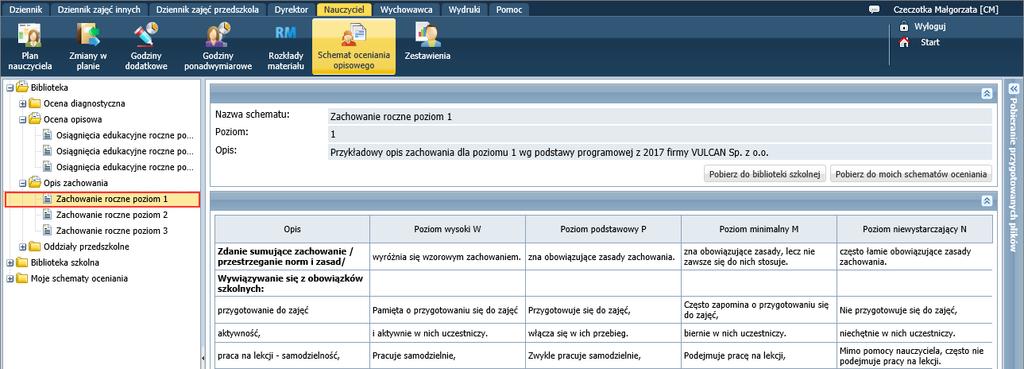The width and height of the screenshot is (1024, 369).
Task: Collapse the Pobieranie przygotowanych plików side panel
Action: coord(1014,88)
